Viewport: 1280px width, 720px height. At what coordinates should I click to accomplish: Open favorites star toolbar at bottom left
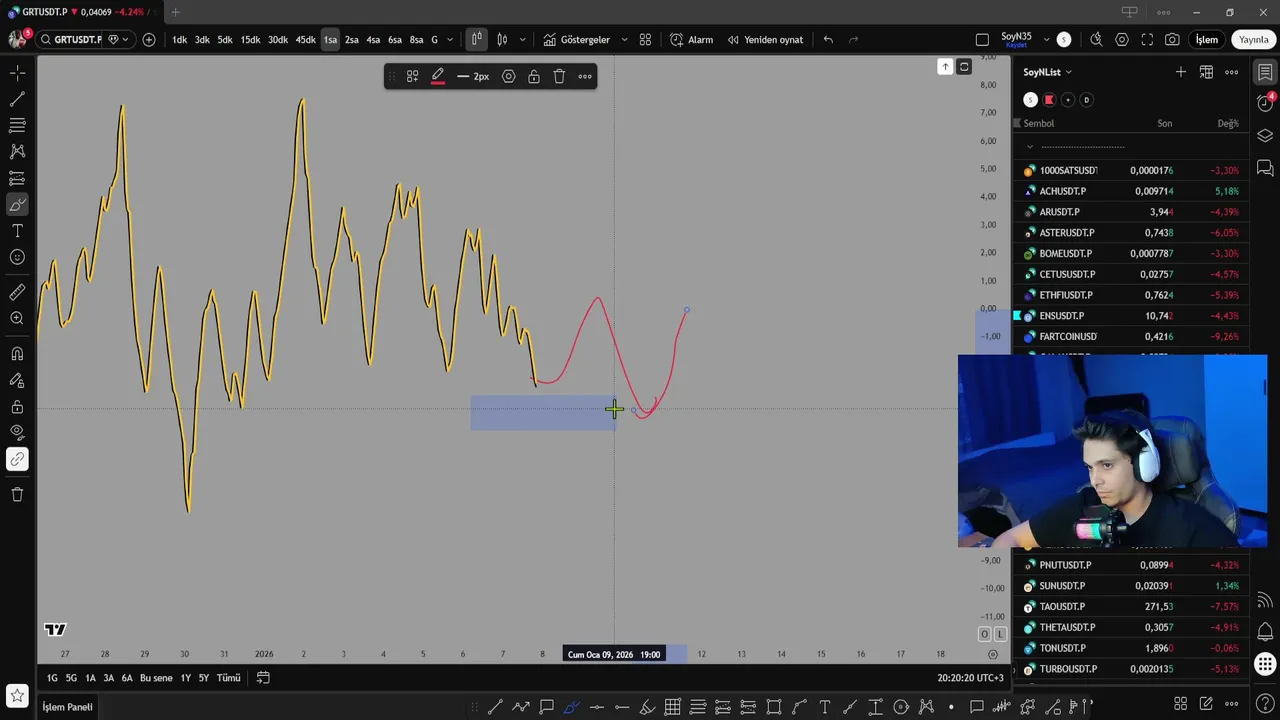[x=17, y=695]
